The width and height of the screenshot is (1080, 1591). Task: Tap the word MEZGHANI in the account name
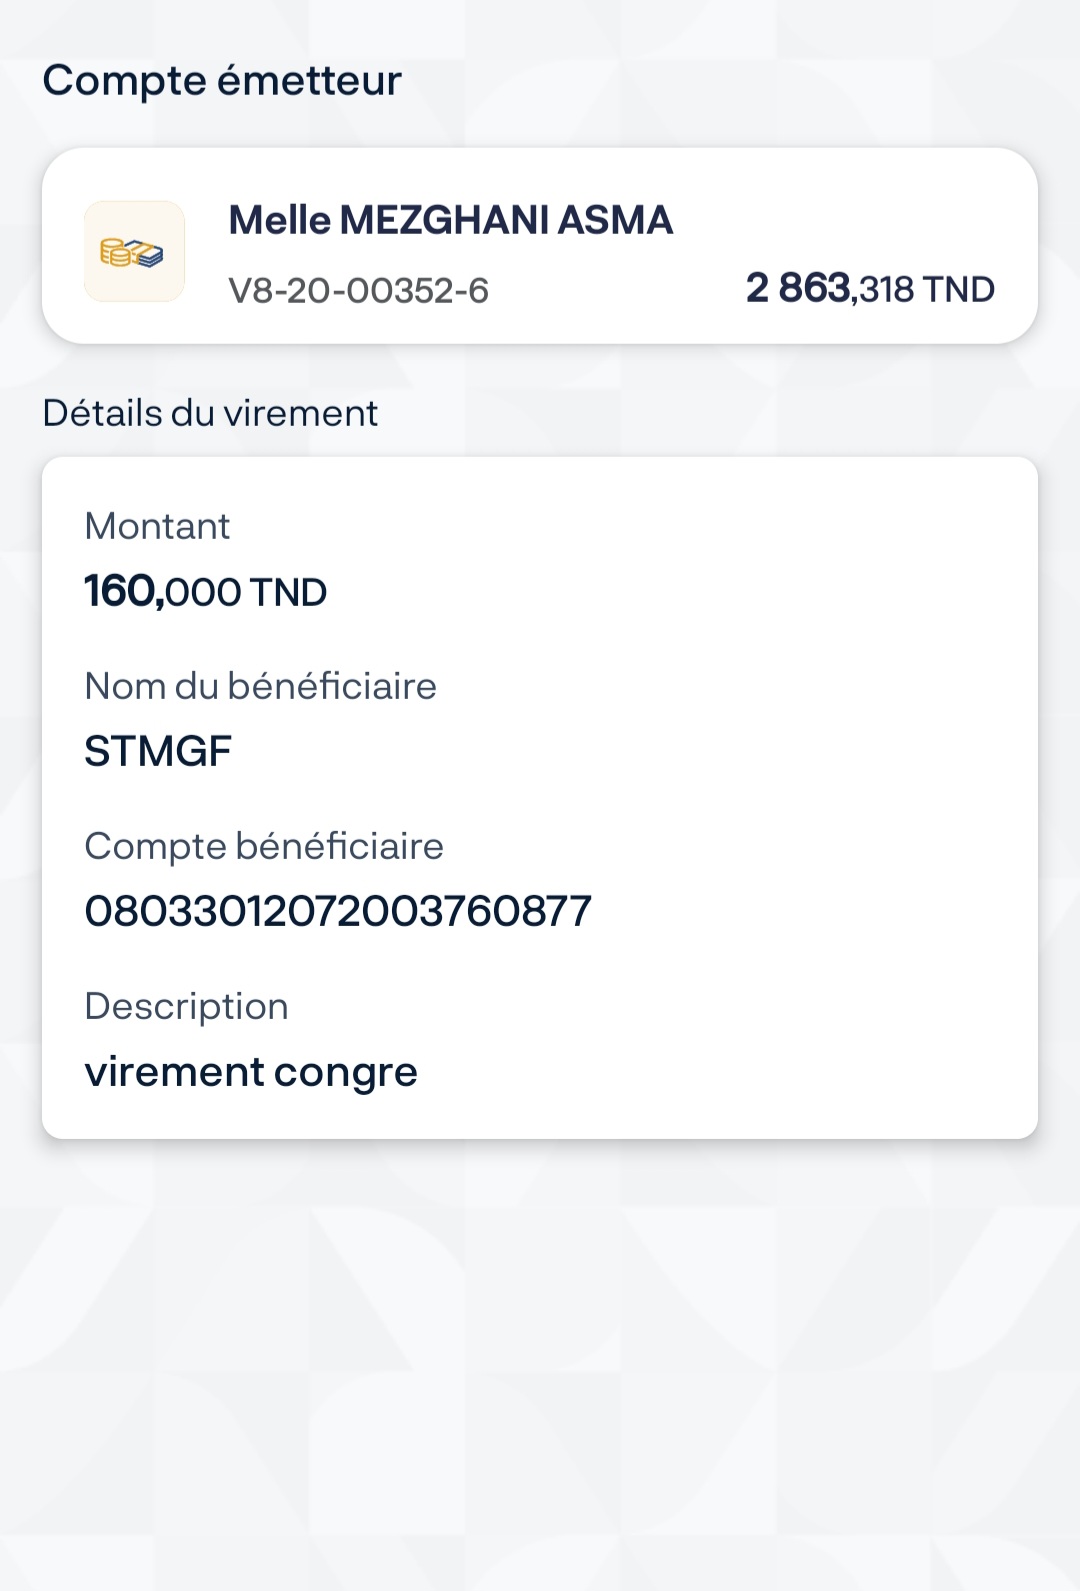click(x=445, y=220)
